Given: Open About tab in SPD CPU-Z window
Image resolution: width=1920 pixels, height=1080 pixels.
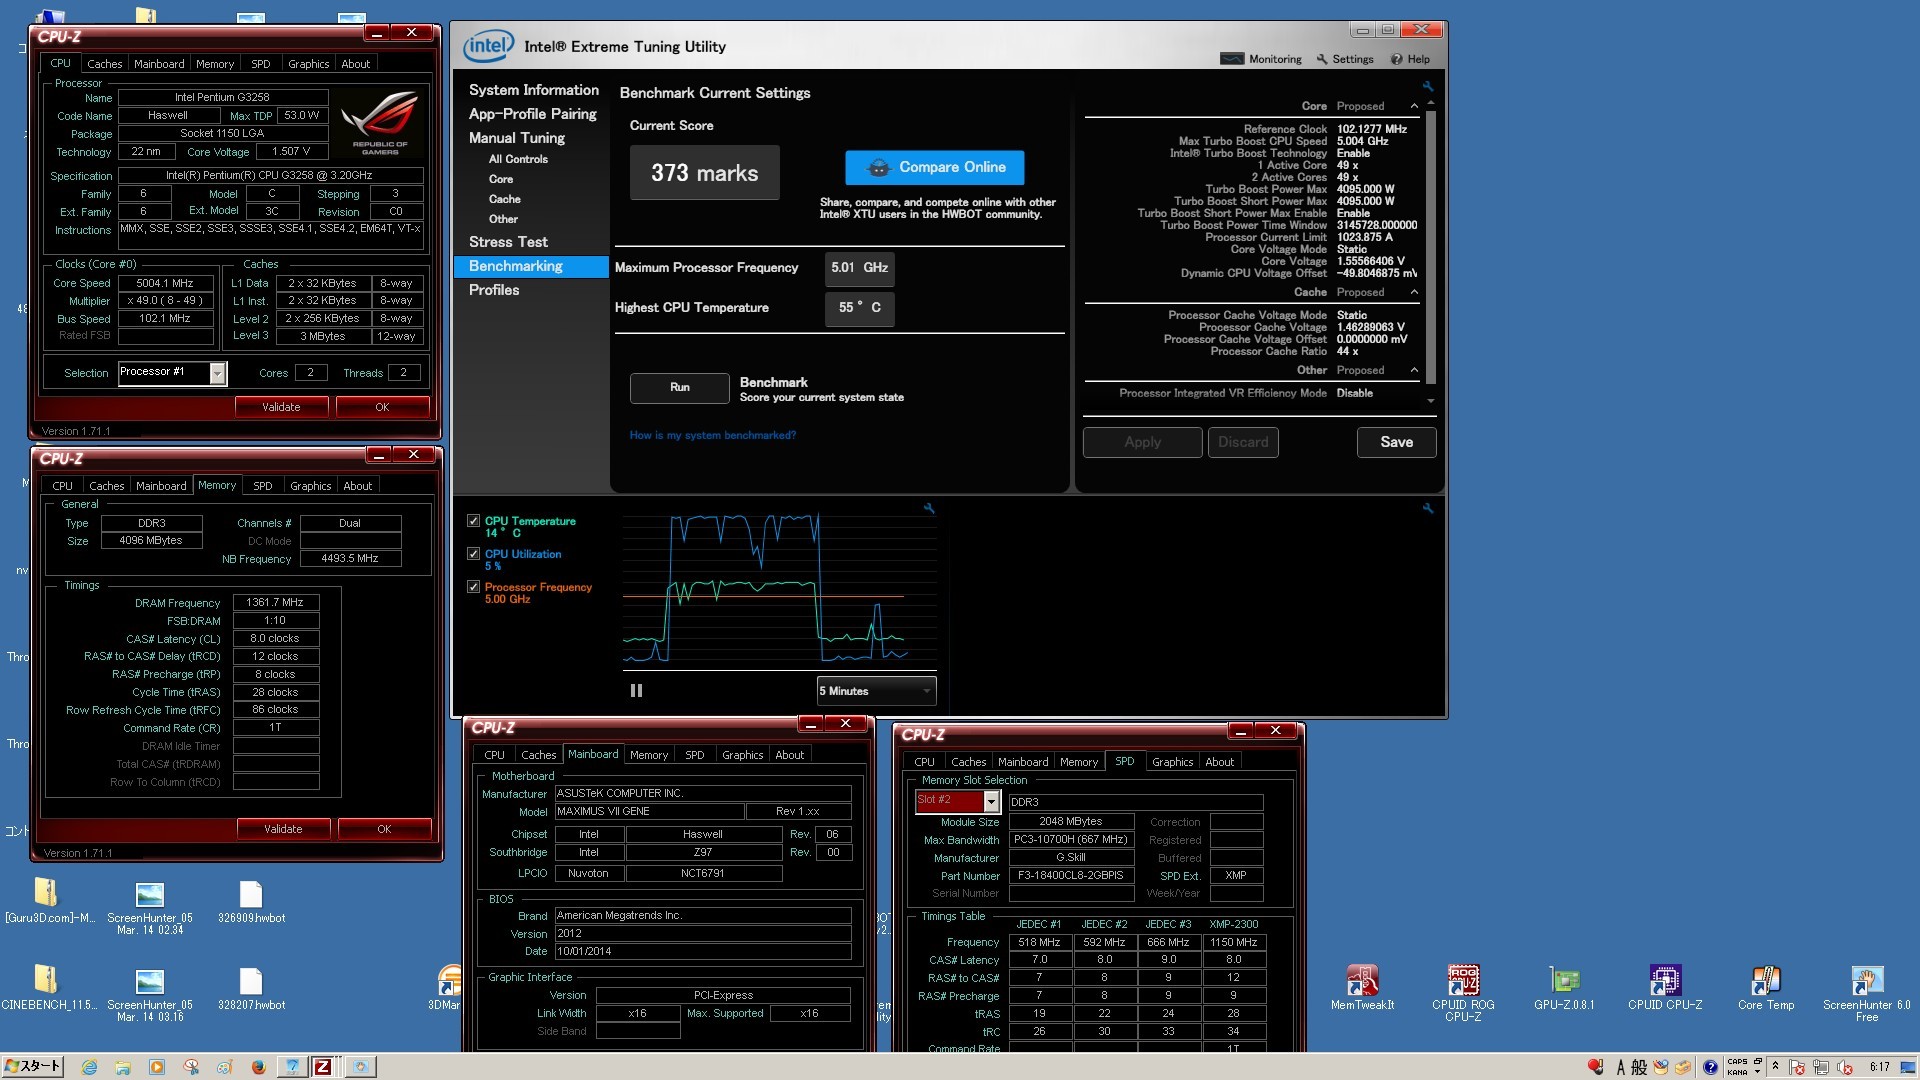Looking at the screenshot, I should (1219, 762).
